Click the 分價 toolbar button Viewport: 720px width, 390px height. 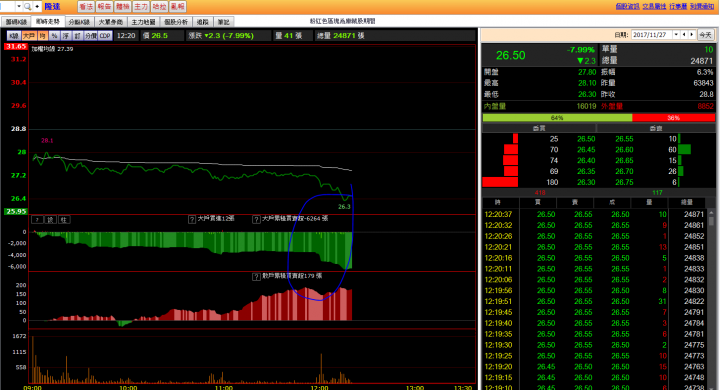(x=90, y=35)
